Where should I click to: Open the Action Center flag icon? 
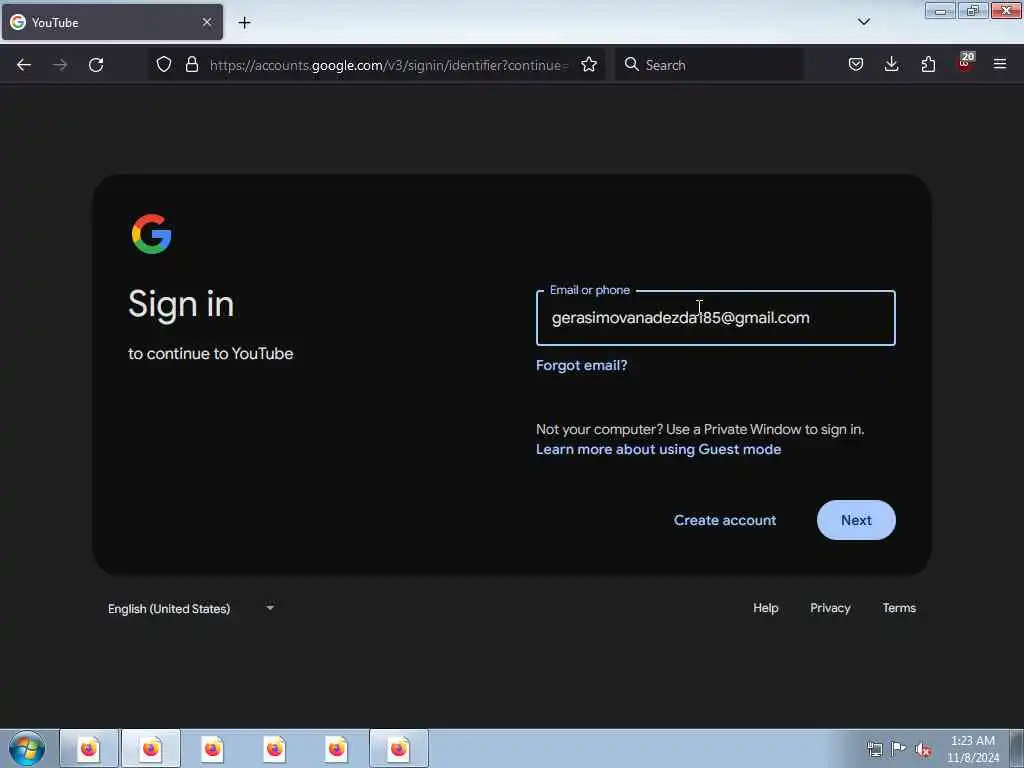[899, 748]
